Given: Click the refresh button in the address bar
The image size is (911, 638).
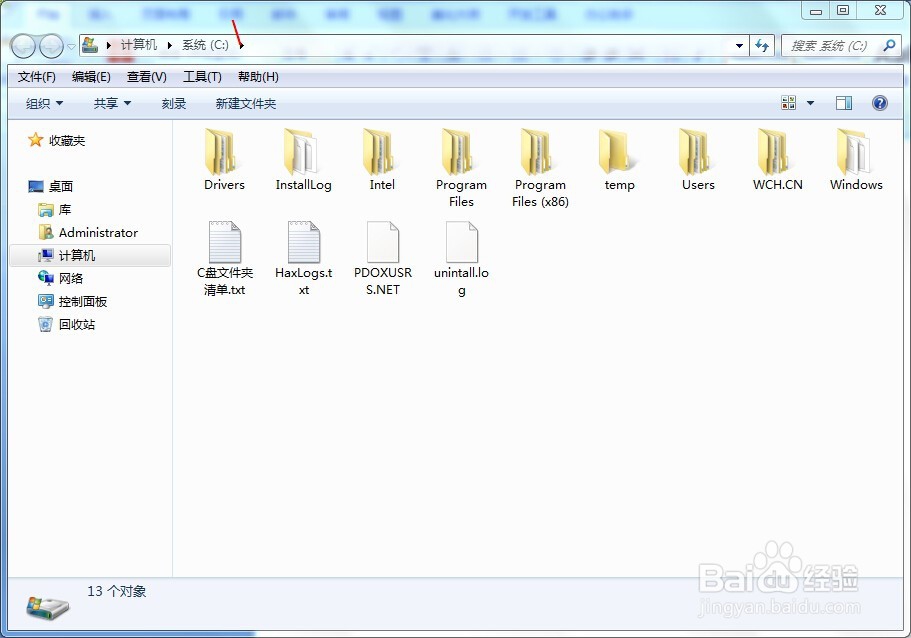Looking at the screenshot, I should coord(762,45).
